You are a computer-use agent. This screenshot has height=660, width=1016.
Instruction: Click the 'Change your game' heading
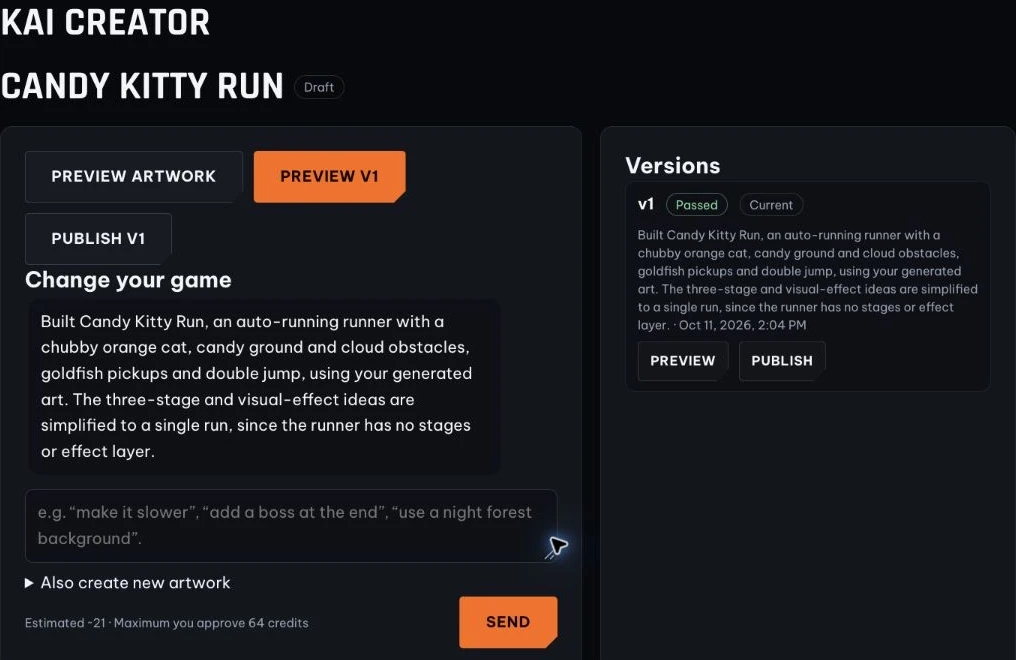tap(128, 280)
